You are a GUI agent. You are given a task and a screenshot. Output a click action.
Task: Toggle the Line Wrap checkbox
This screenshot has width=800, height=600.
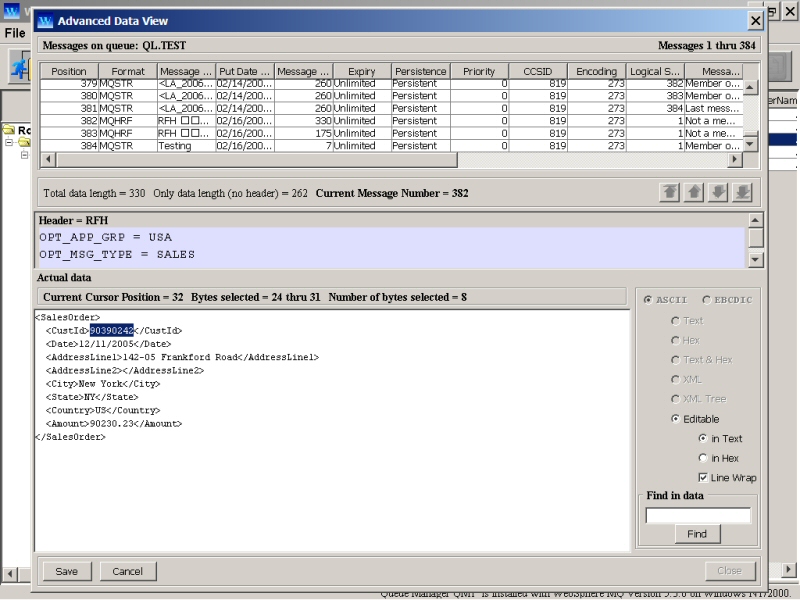(x=703, y=478)
